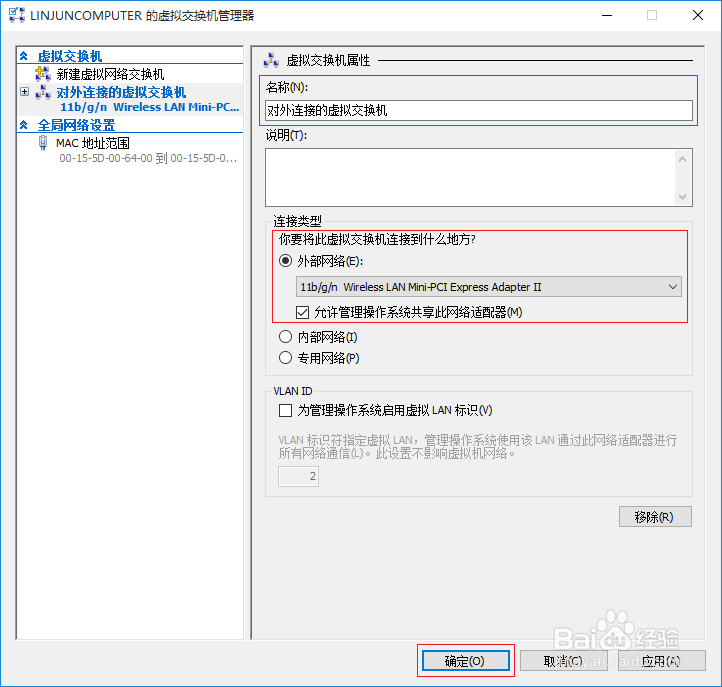
Task: Click the 说明 box scroll up arrow
Action: pyautogui.click(x=682, y=159)
